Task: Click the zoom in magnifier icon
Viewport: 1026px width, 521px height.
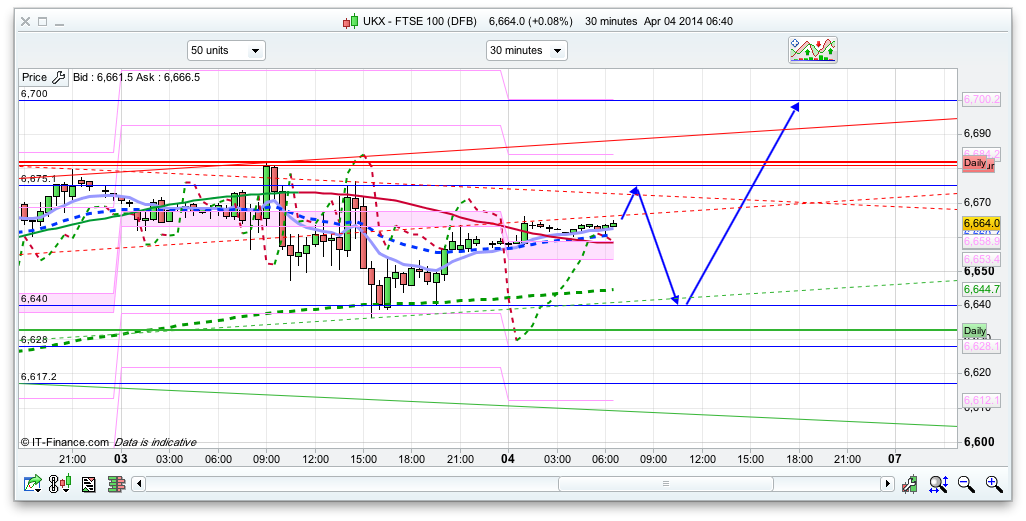Action: point(993,484)
